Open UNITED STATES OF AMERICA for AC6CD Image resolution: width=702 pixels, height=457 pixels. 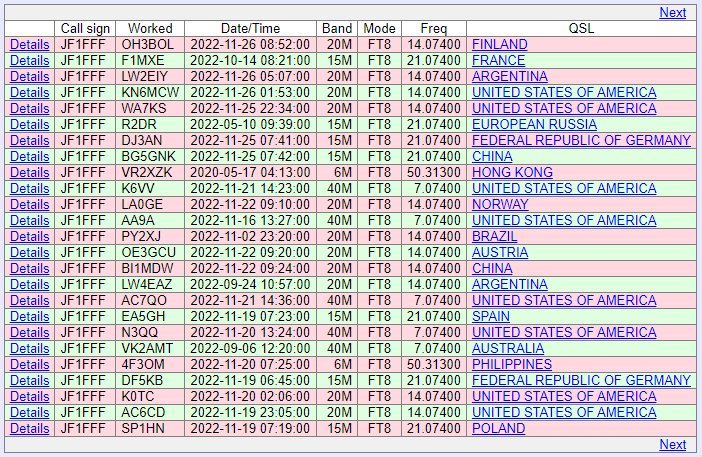(x=564, y=412)
